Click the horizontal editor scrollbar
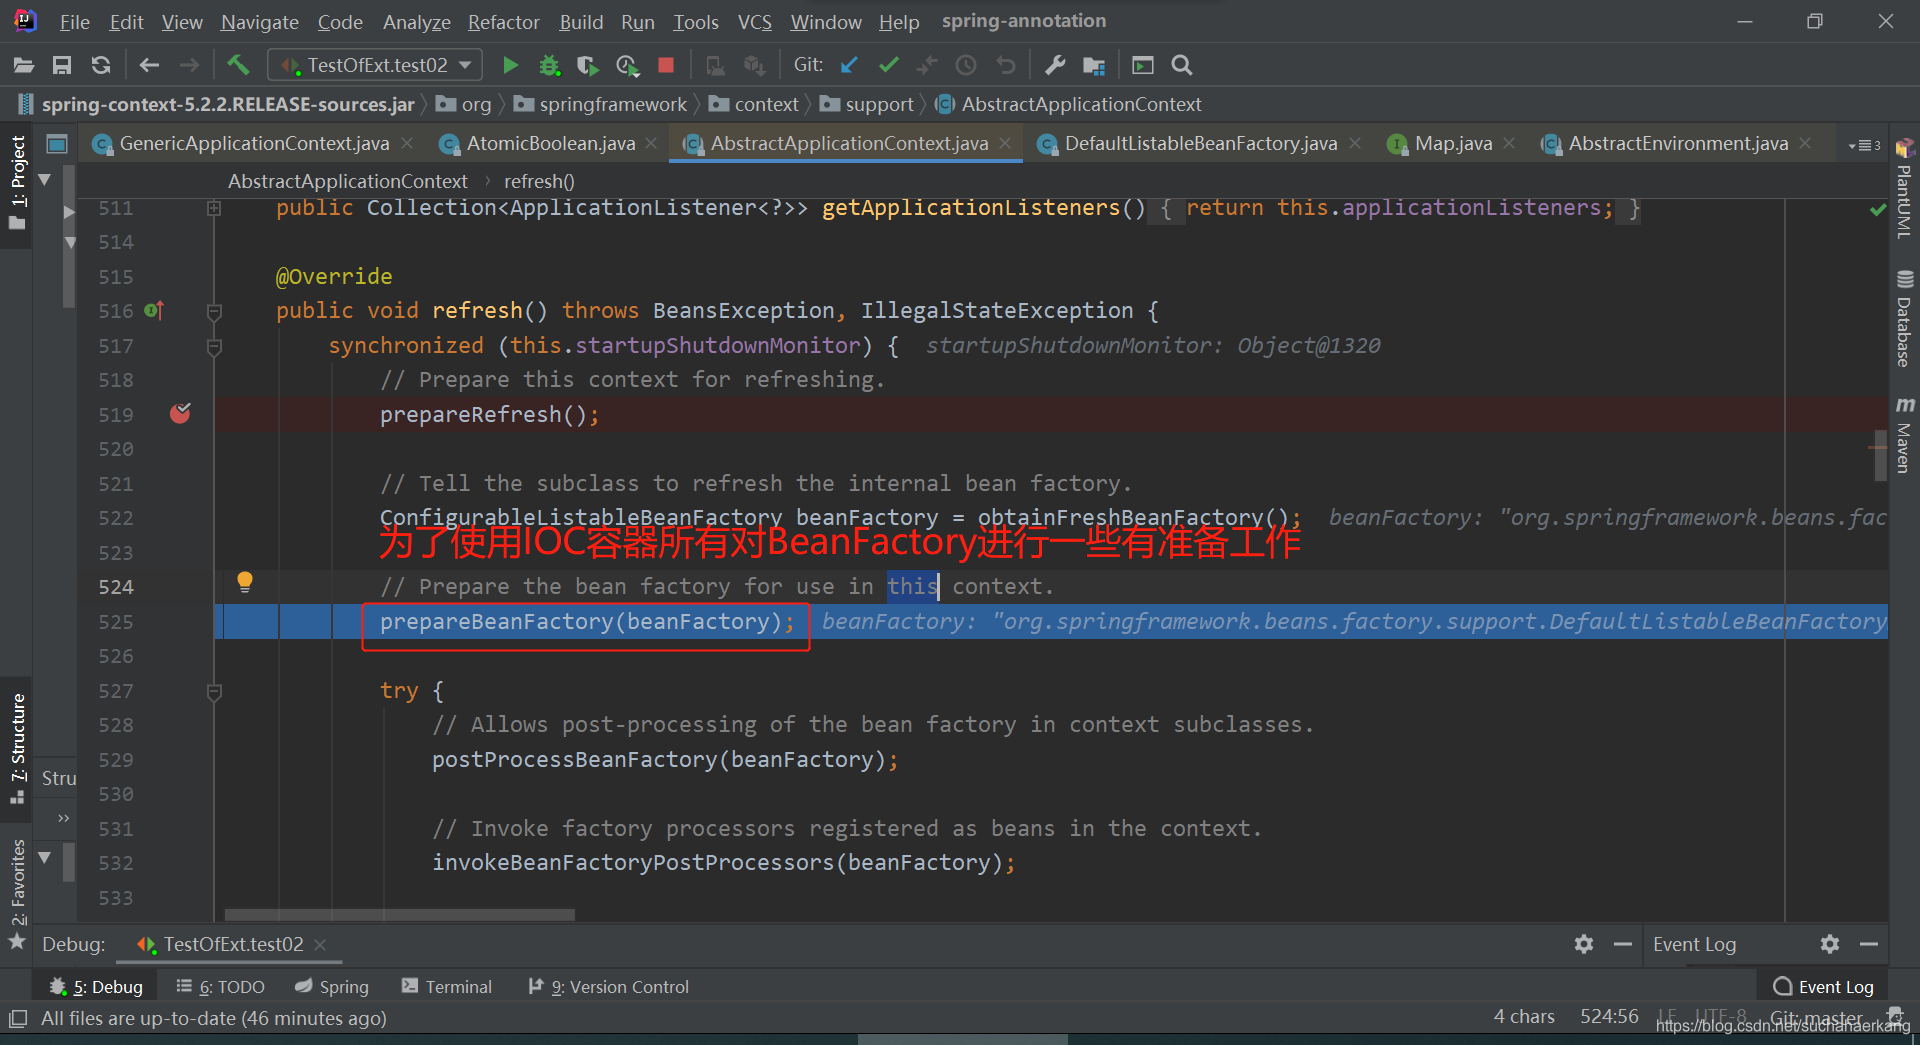Screen dimensions: 1920x1045 (x=400, y=914)
